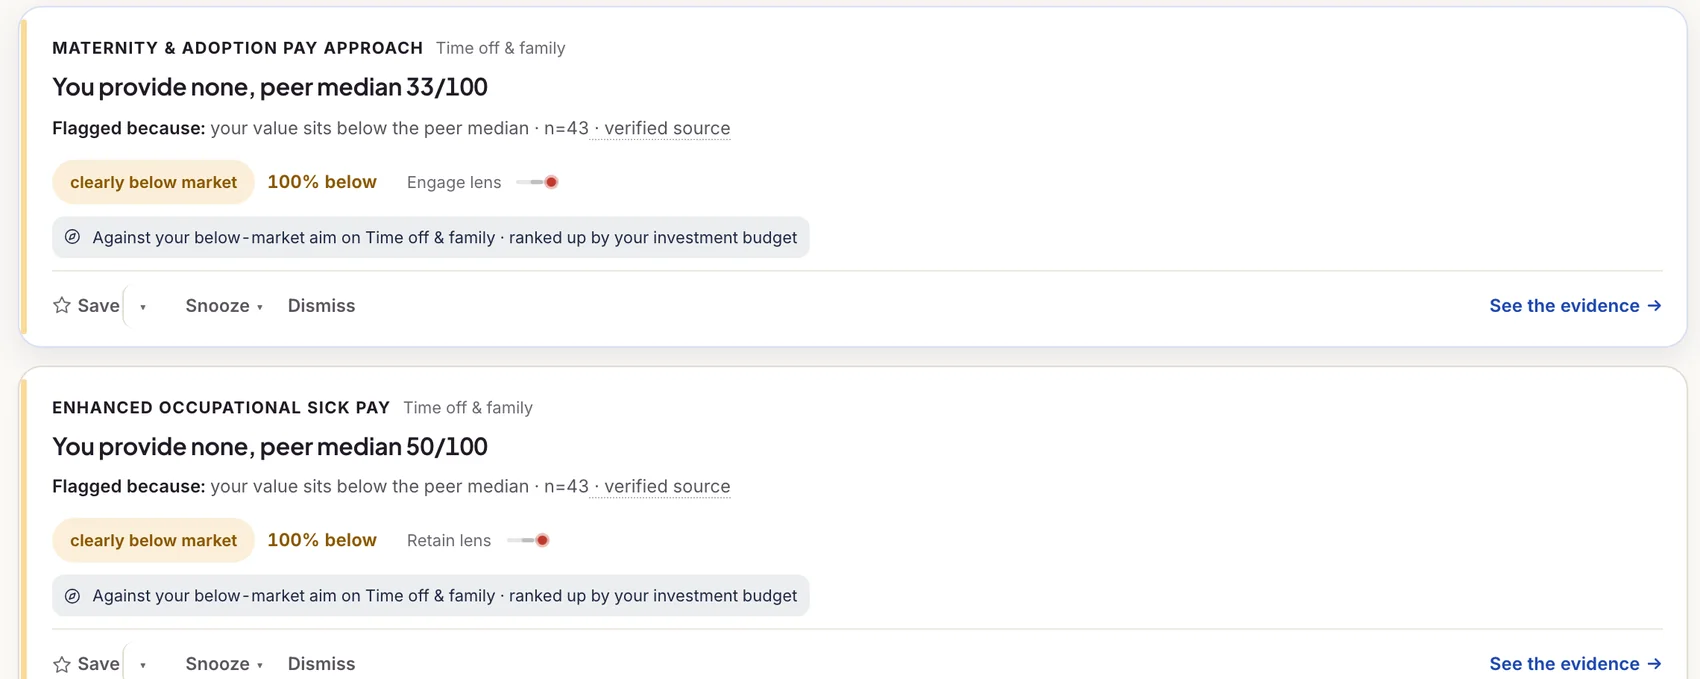Toggle the Engage lens indicator

537,182
